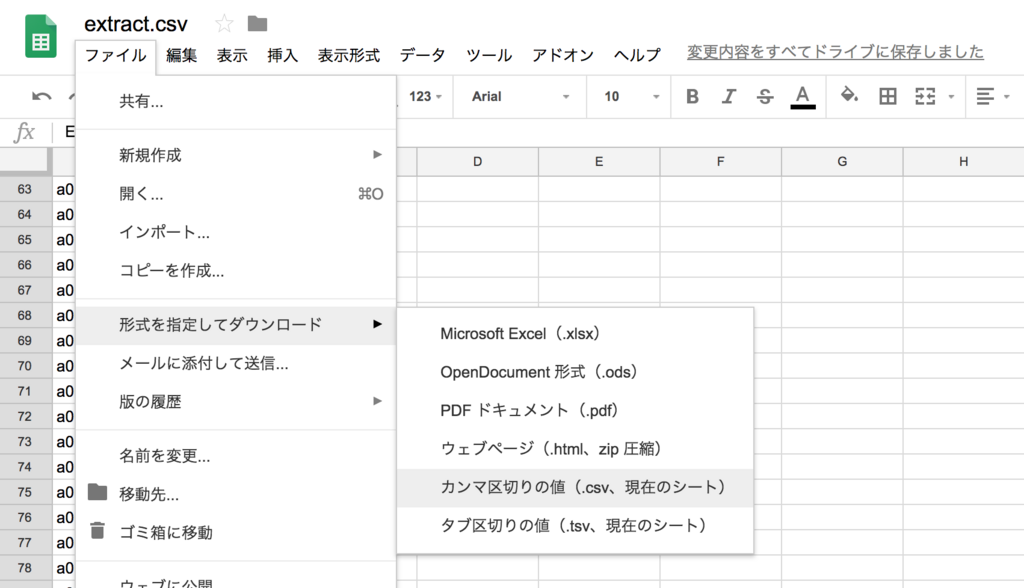Open the 編集 menu
Viewport: 1024px width, 588px height.
182,56
